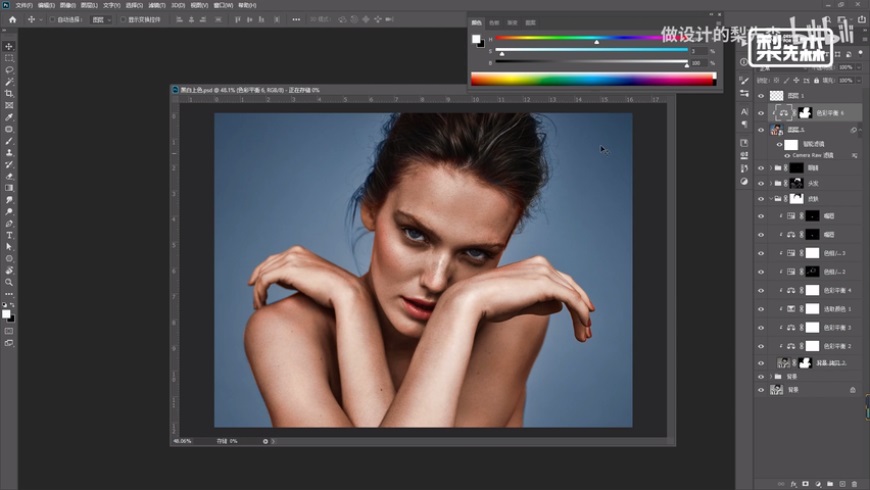Select the Gradient tool

pos(9,188)
